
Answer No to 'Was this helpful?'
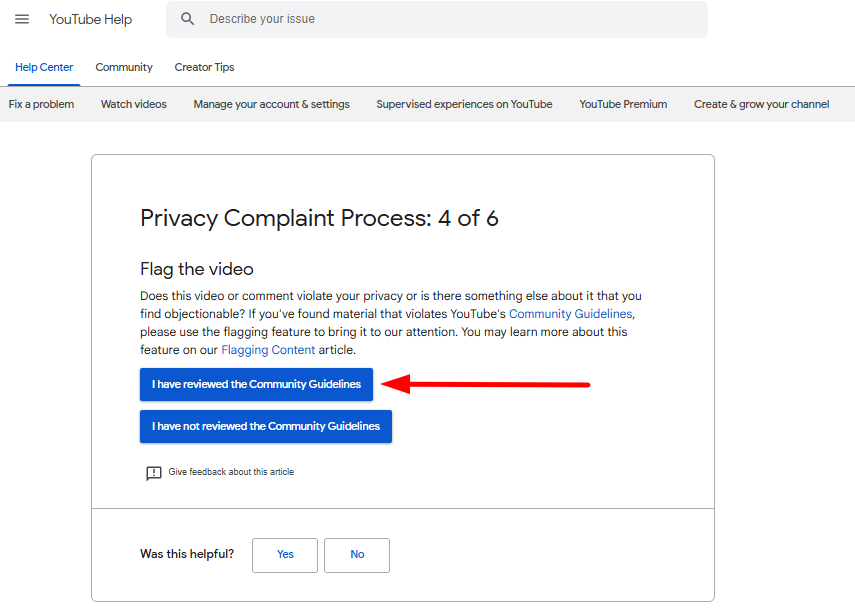point(357,555)
